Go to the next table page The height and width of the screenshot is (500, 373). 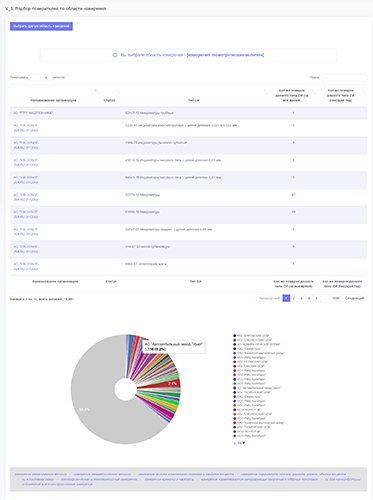(x=355, y=298)
